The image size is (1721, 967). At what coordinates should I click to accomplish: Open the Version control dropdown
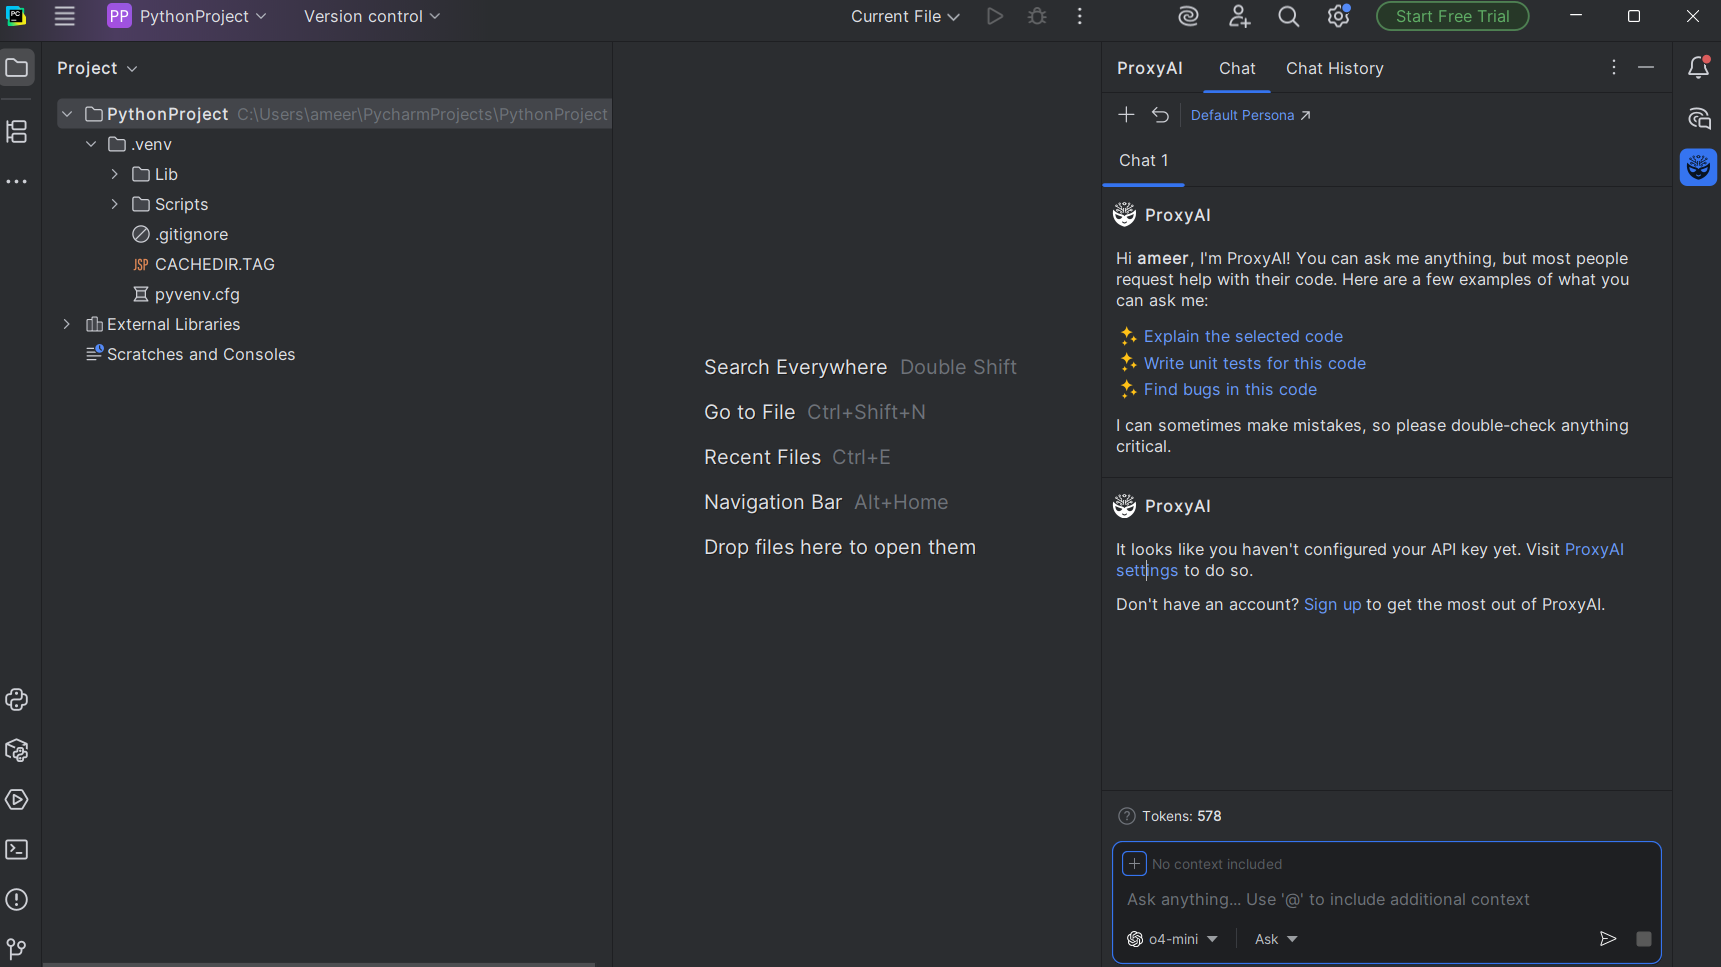(x=372, y=16)
